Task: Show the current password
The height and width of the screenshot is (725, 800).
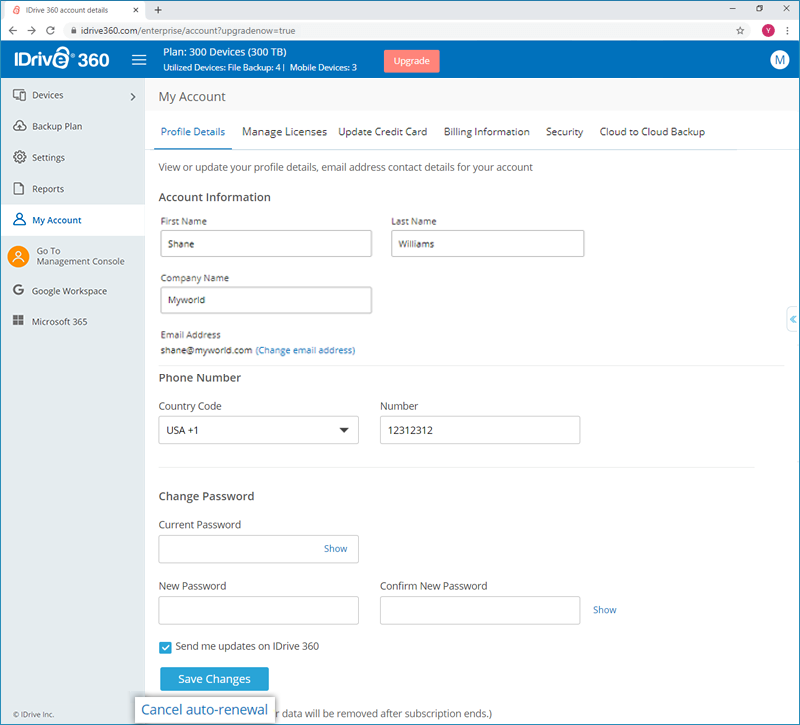Action: (335, 548)
